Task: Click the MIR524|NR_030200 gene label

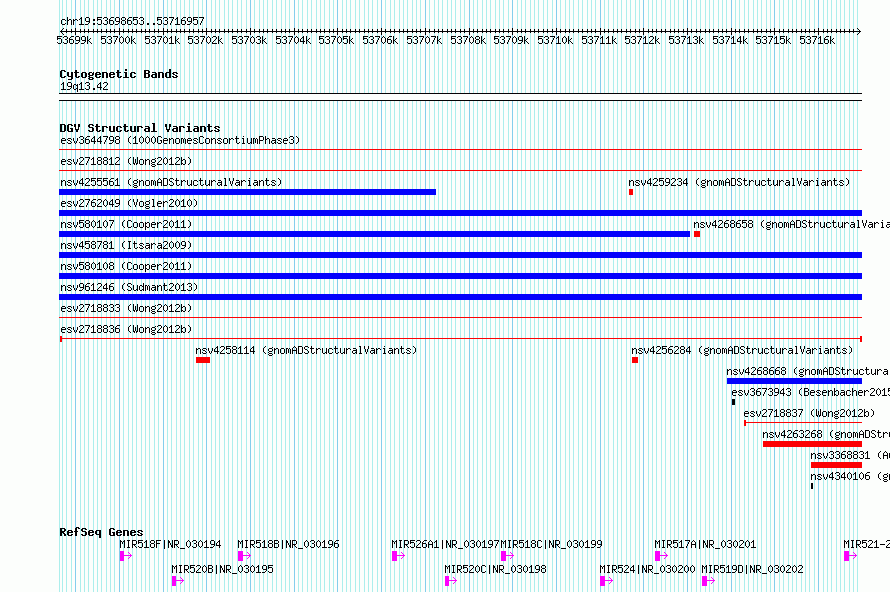Action: click(648, 569)
